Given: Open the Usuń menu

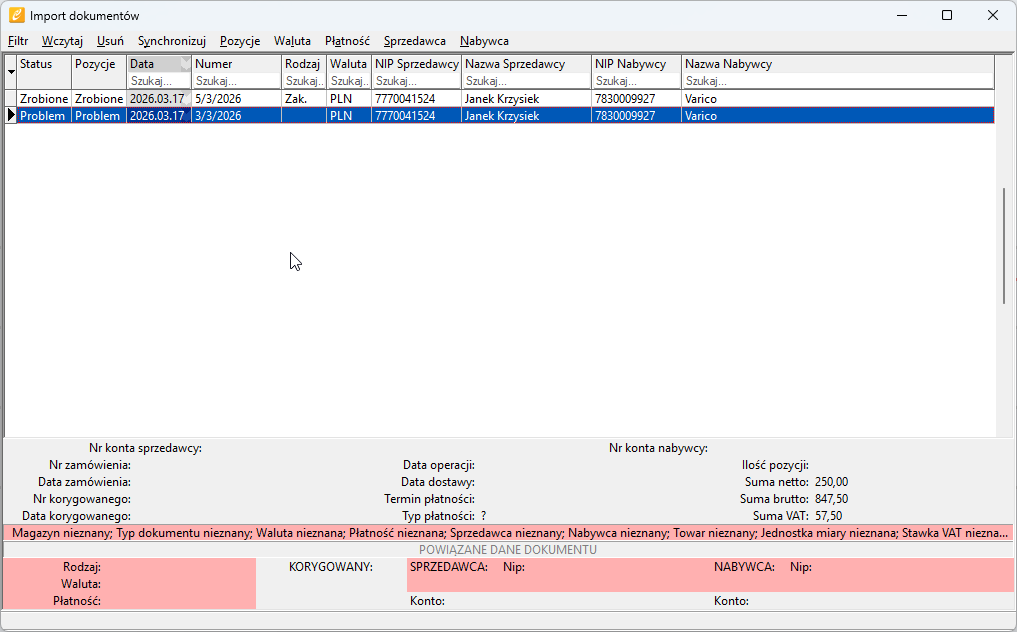Looking at the screenshot, I should click(110, 41).
